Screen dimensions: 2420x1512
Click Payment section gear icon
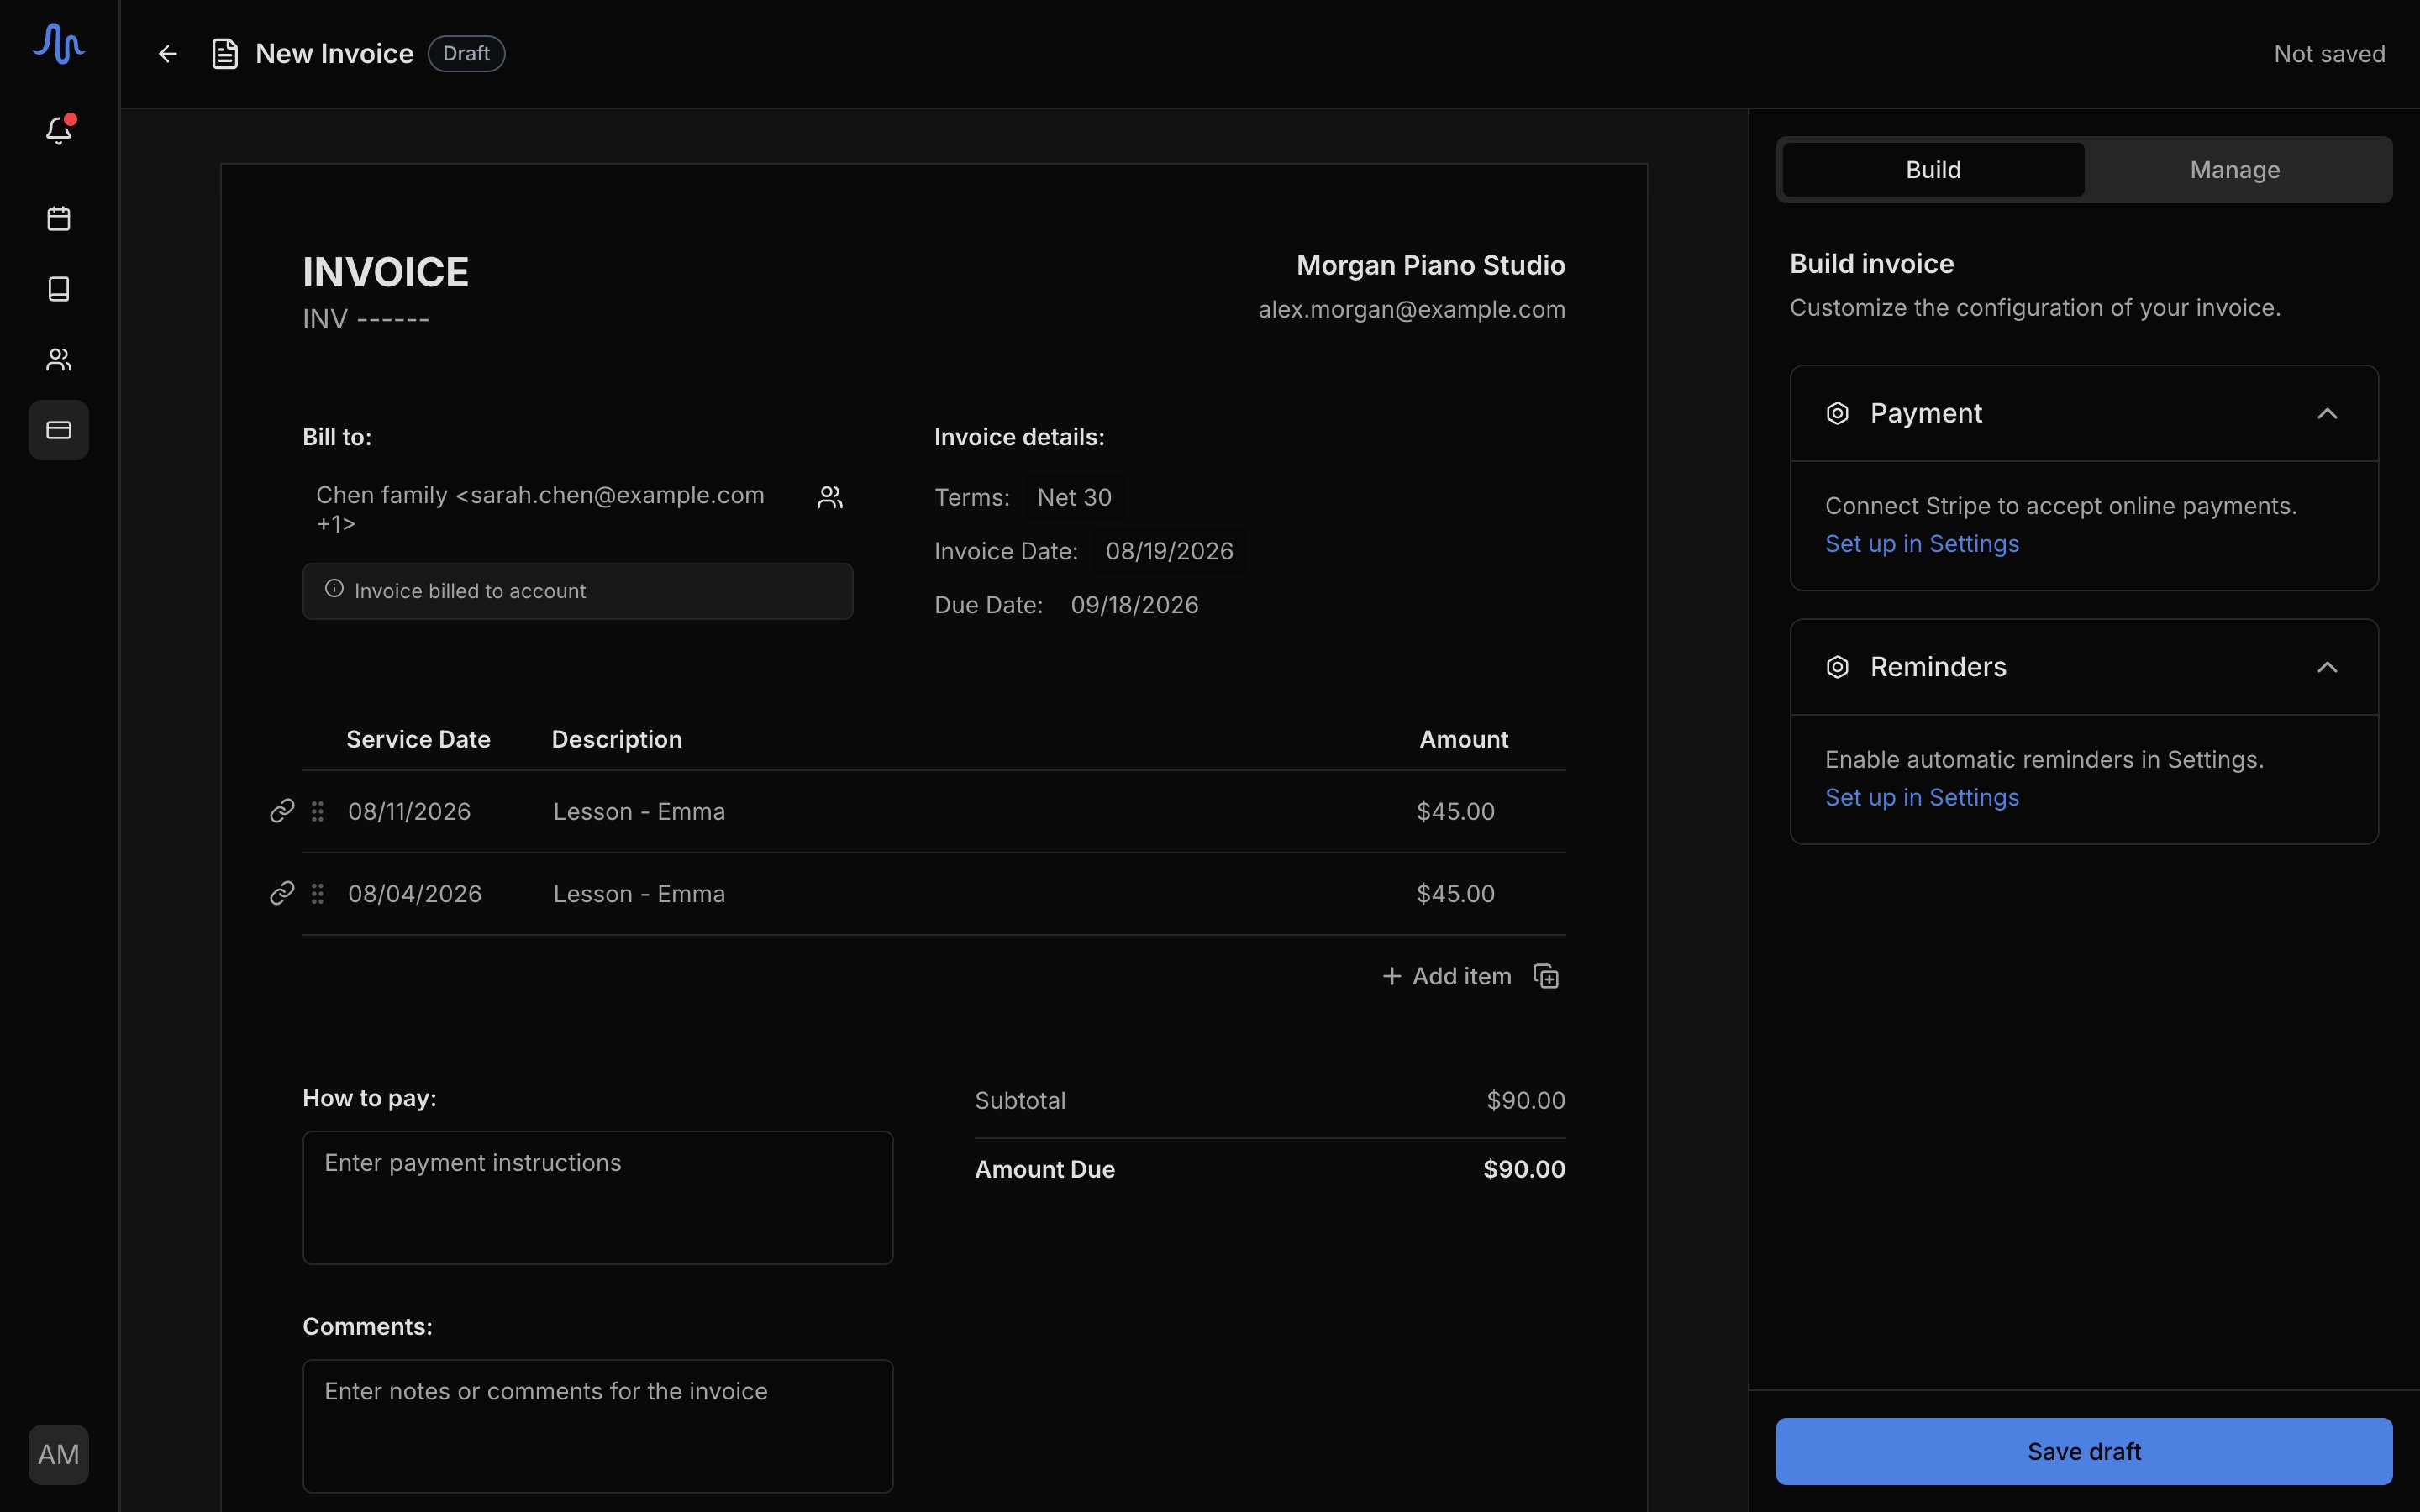[x=1837, y=413]
